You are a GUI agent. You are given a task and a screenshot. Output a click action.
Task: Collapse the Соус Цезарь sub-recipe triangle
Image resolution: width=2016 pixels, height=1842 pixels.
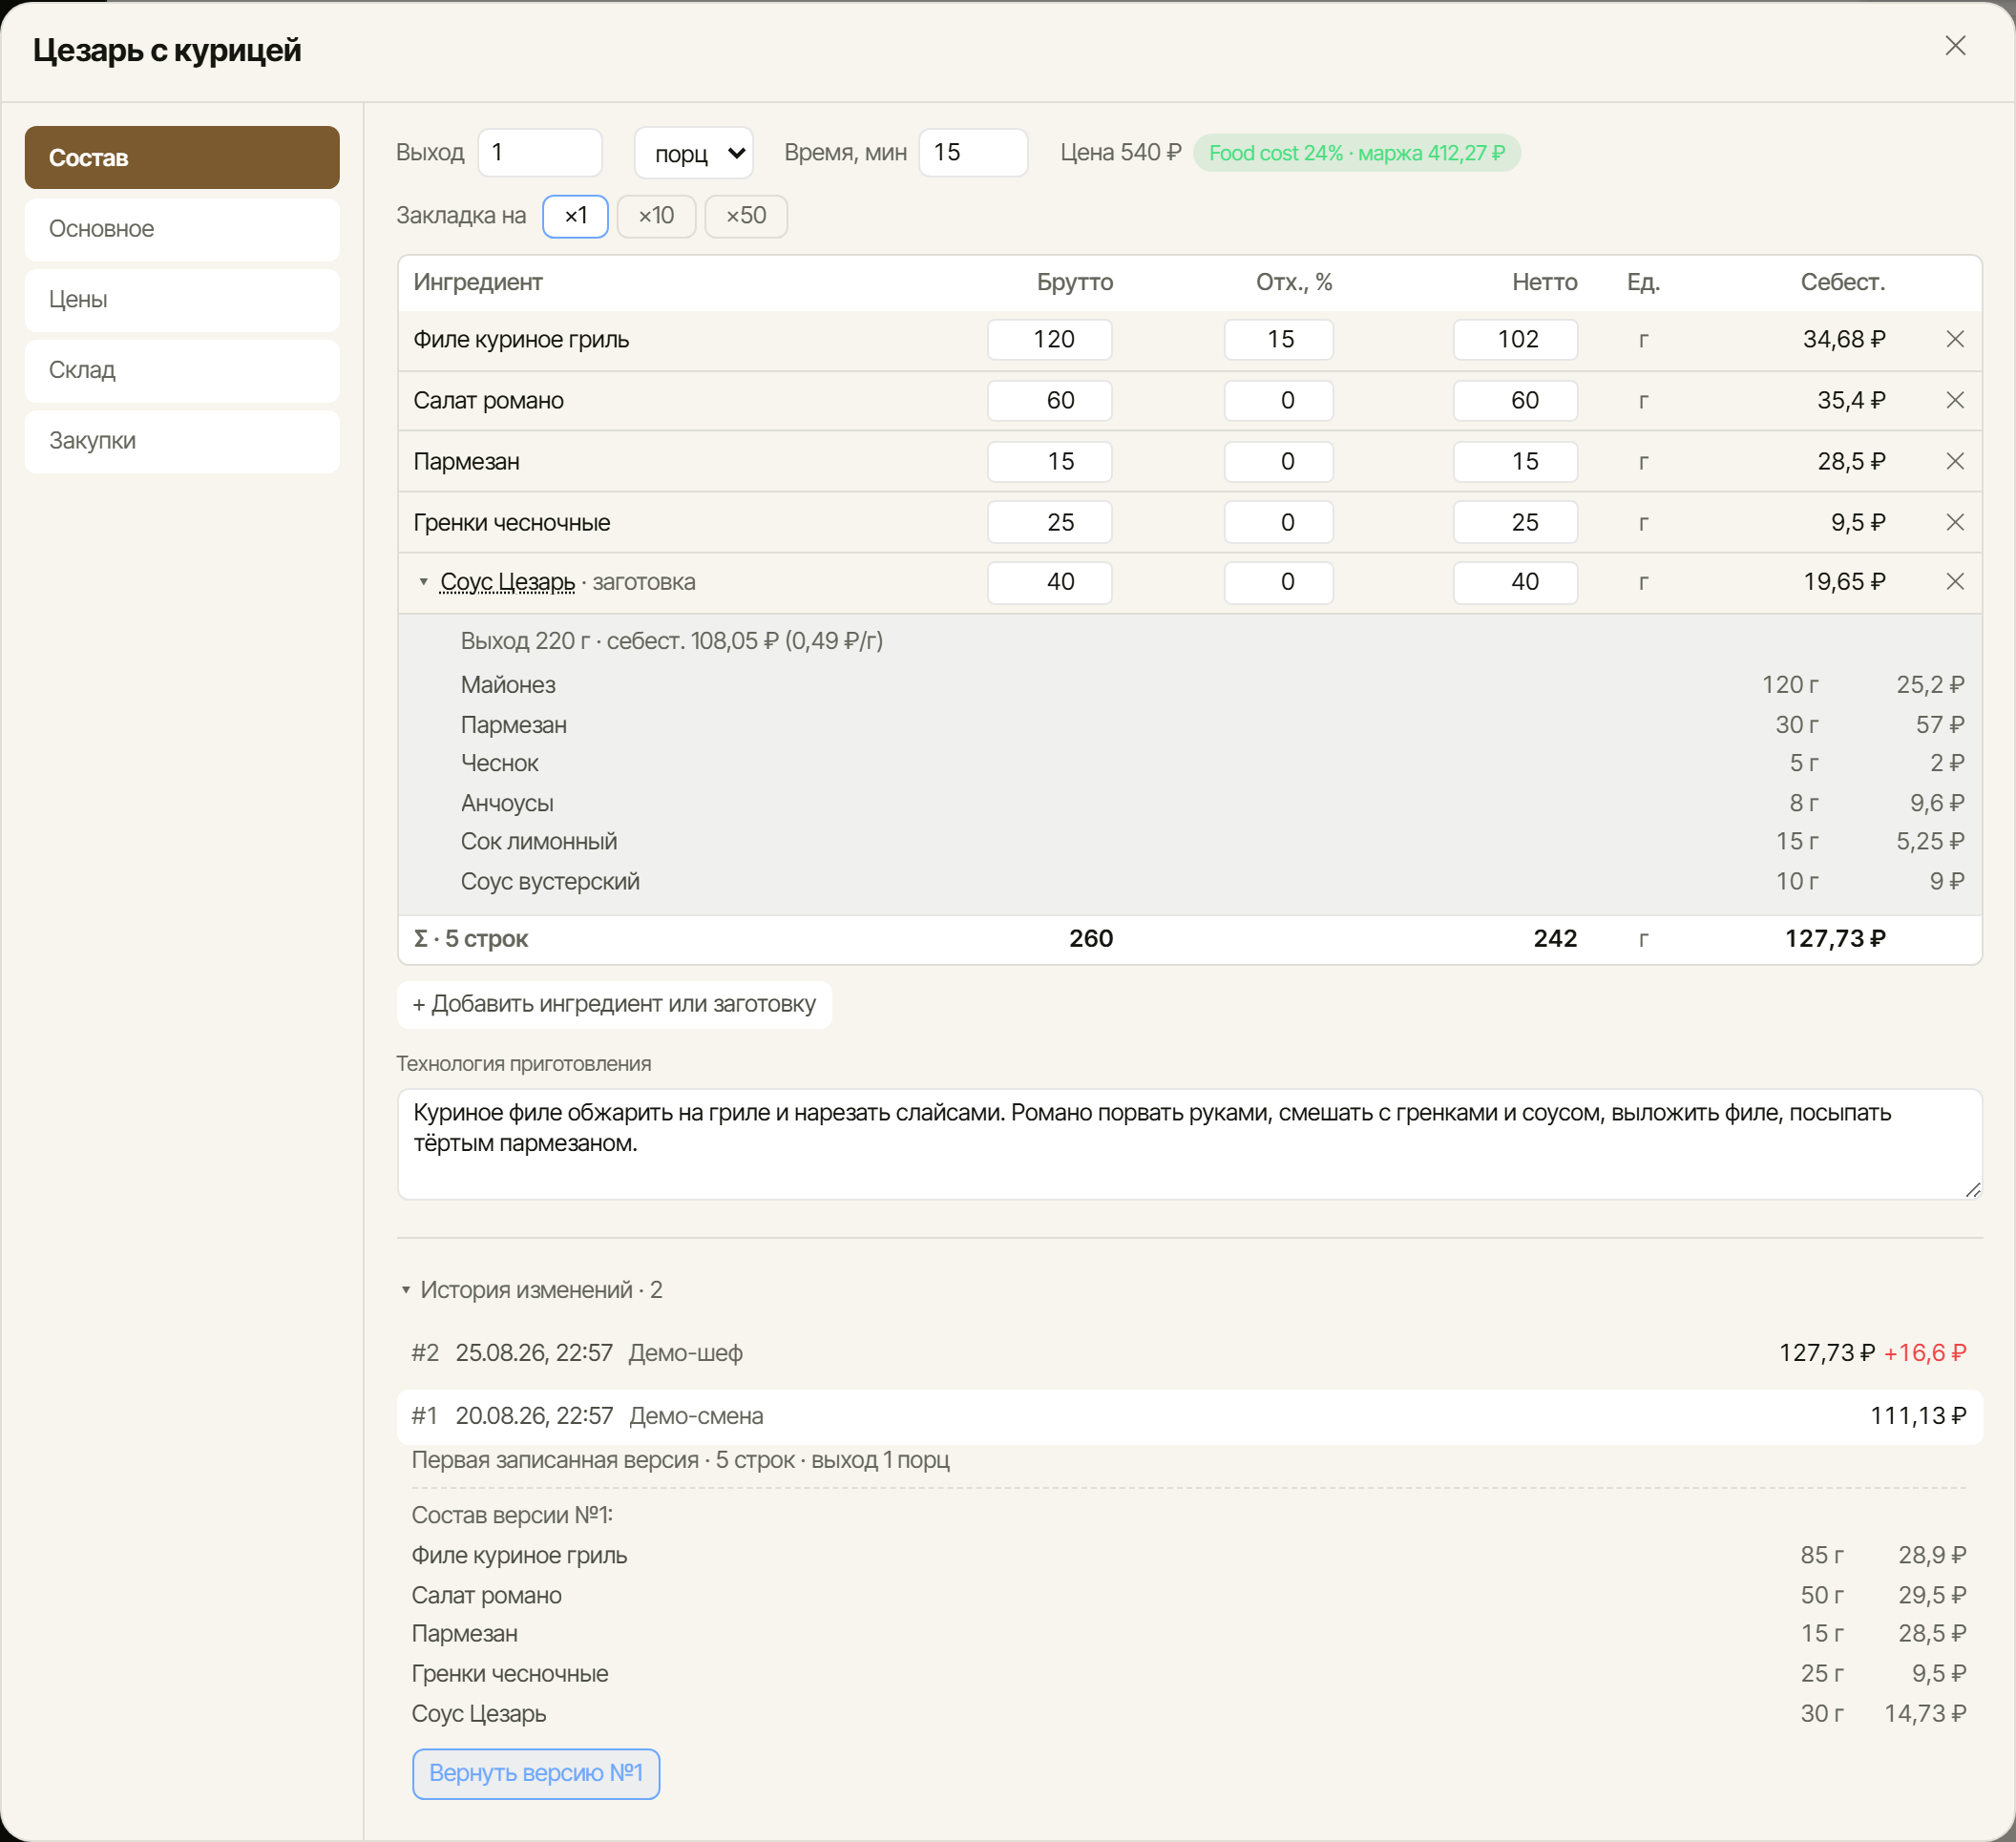[x=423, y=582]
